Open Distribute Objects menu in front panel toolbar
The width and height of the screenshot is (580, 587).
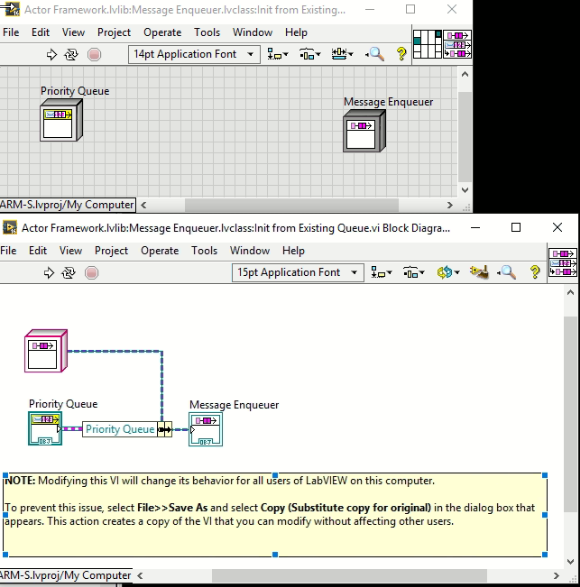pos(310,55)
